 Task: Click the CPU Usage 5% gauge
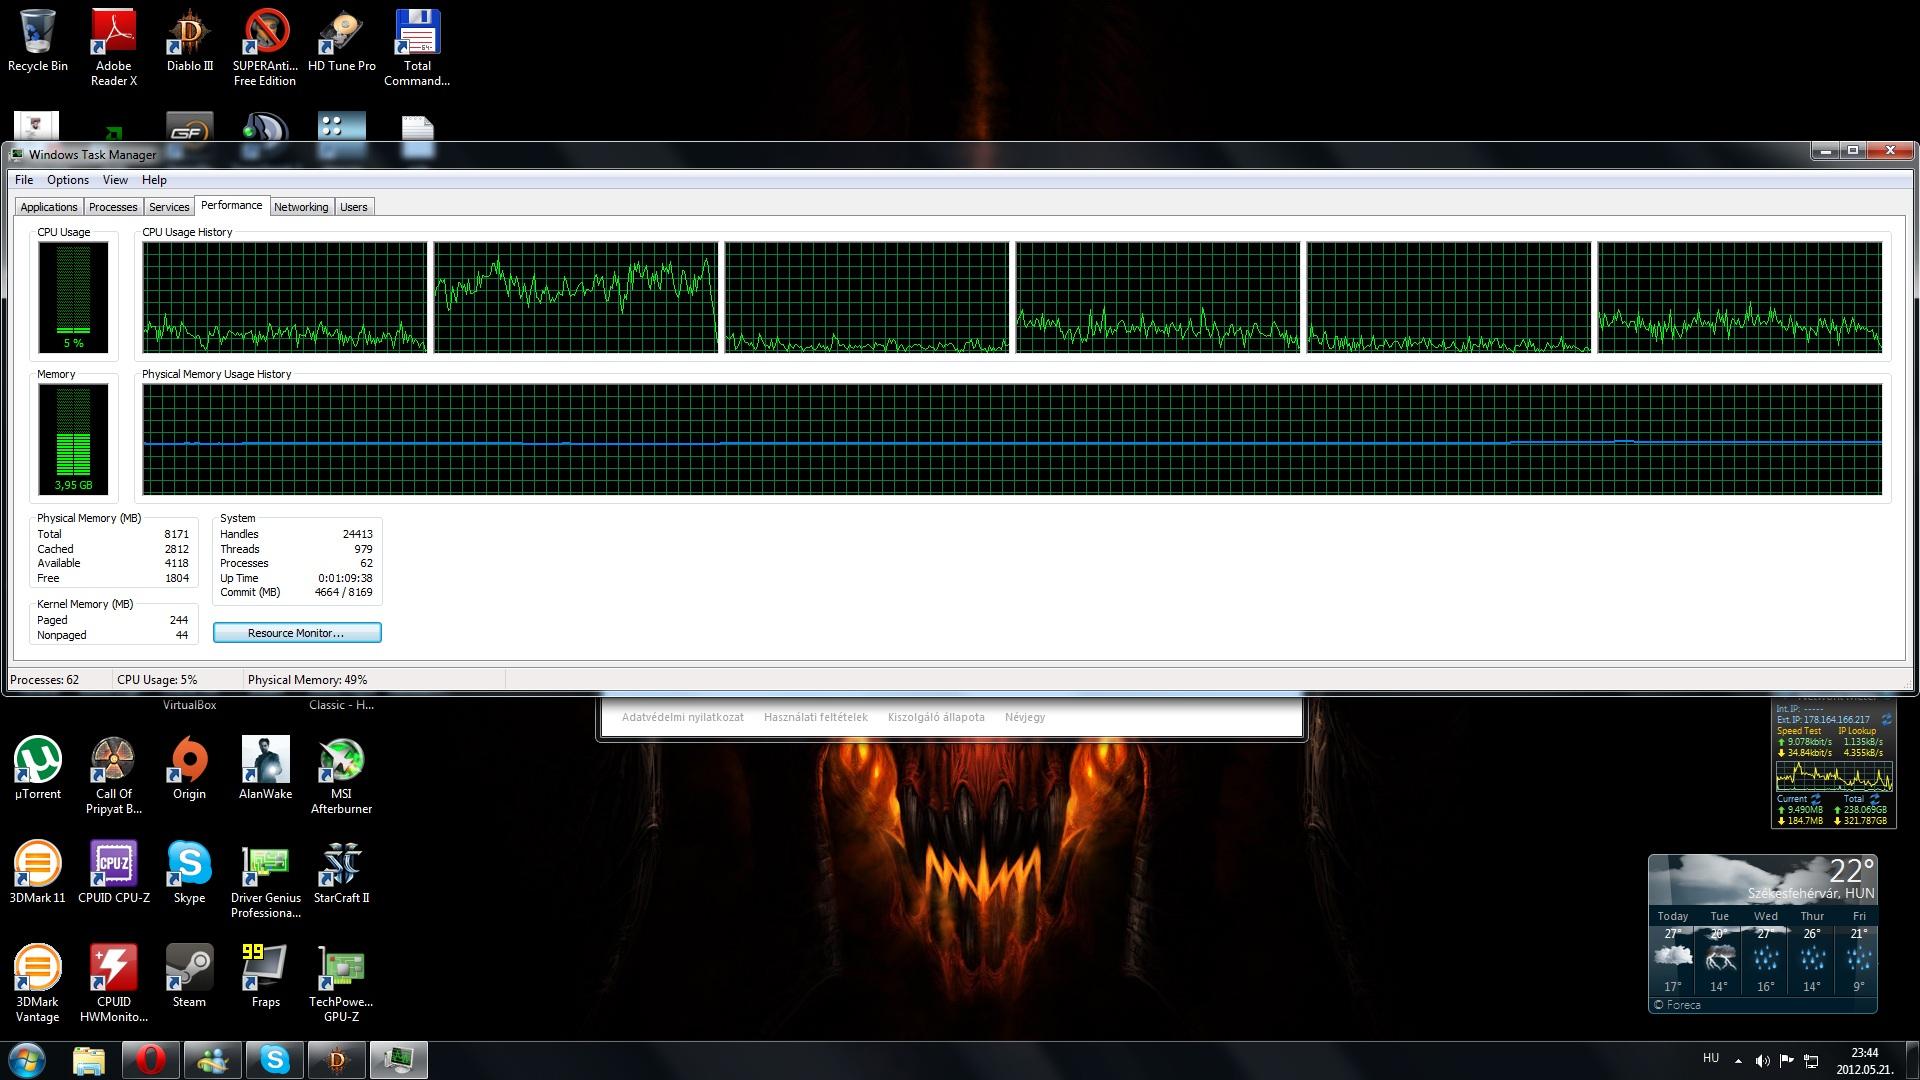73,297
